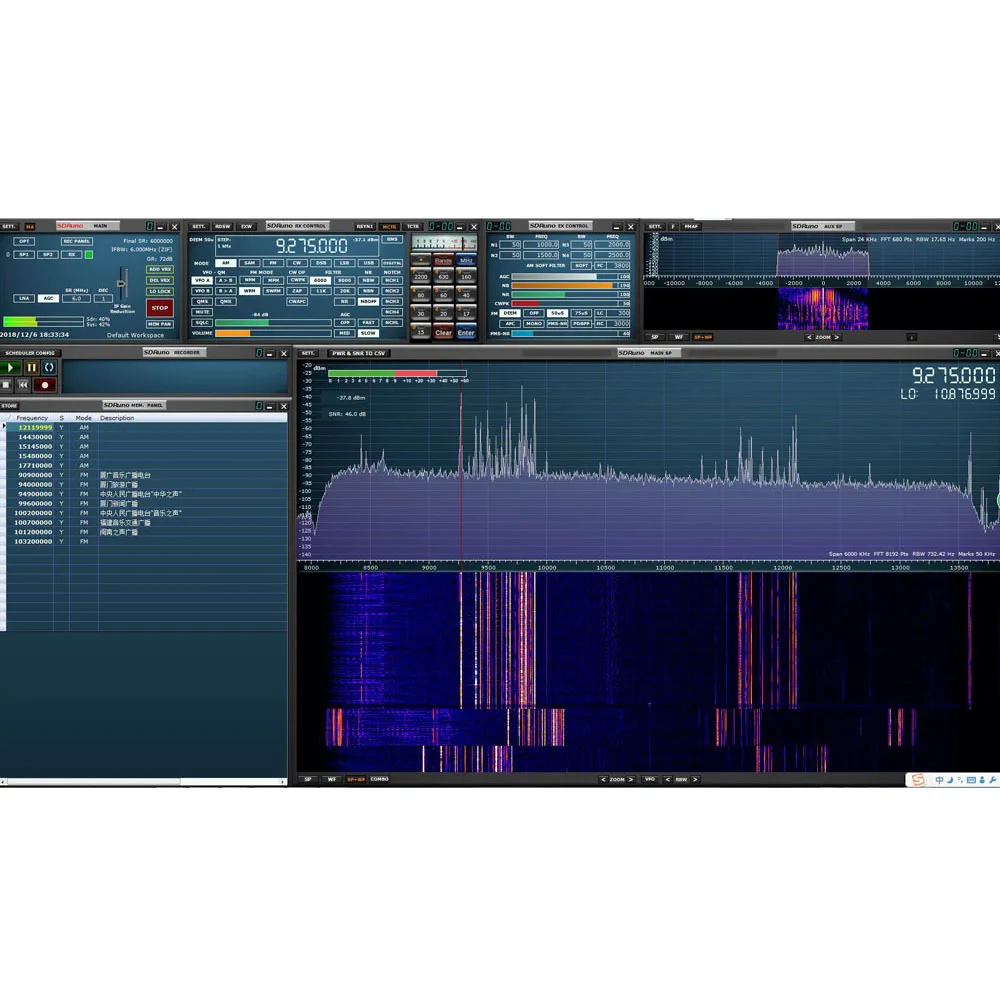Click PWR & SNR TO CSV button
The height and width of the screenshot is (1000, 1000).
[x=359, y=353]
